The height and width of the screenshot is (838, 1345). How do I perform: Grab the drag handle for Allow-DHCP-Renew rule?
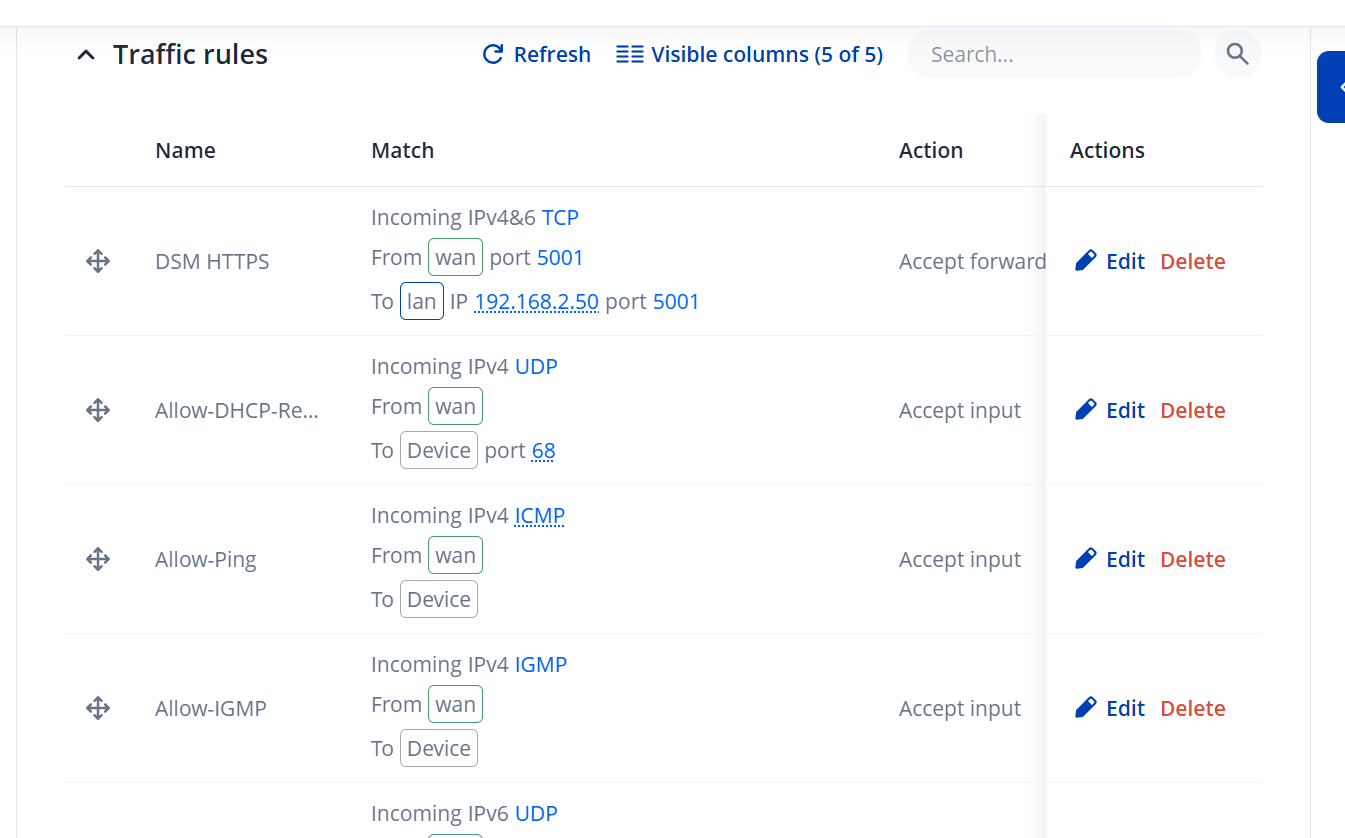(98, 411)
